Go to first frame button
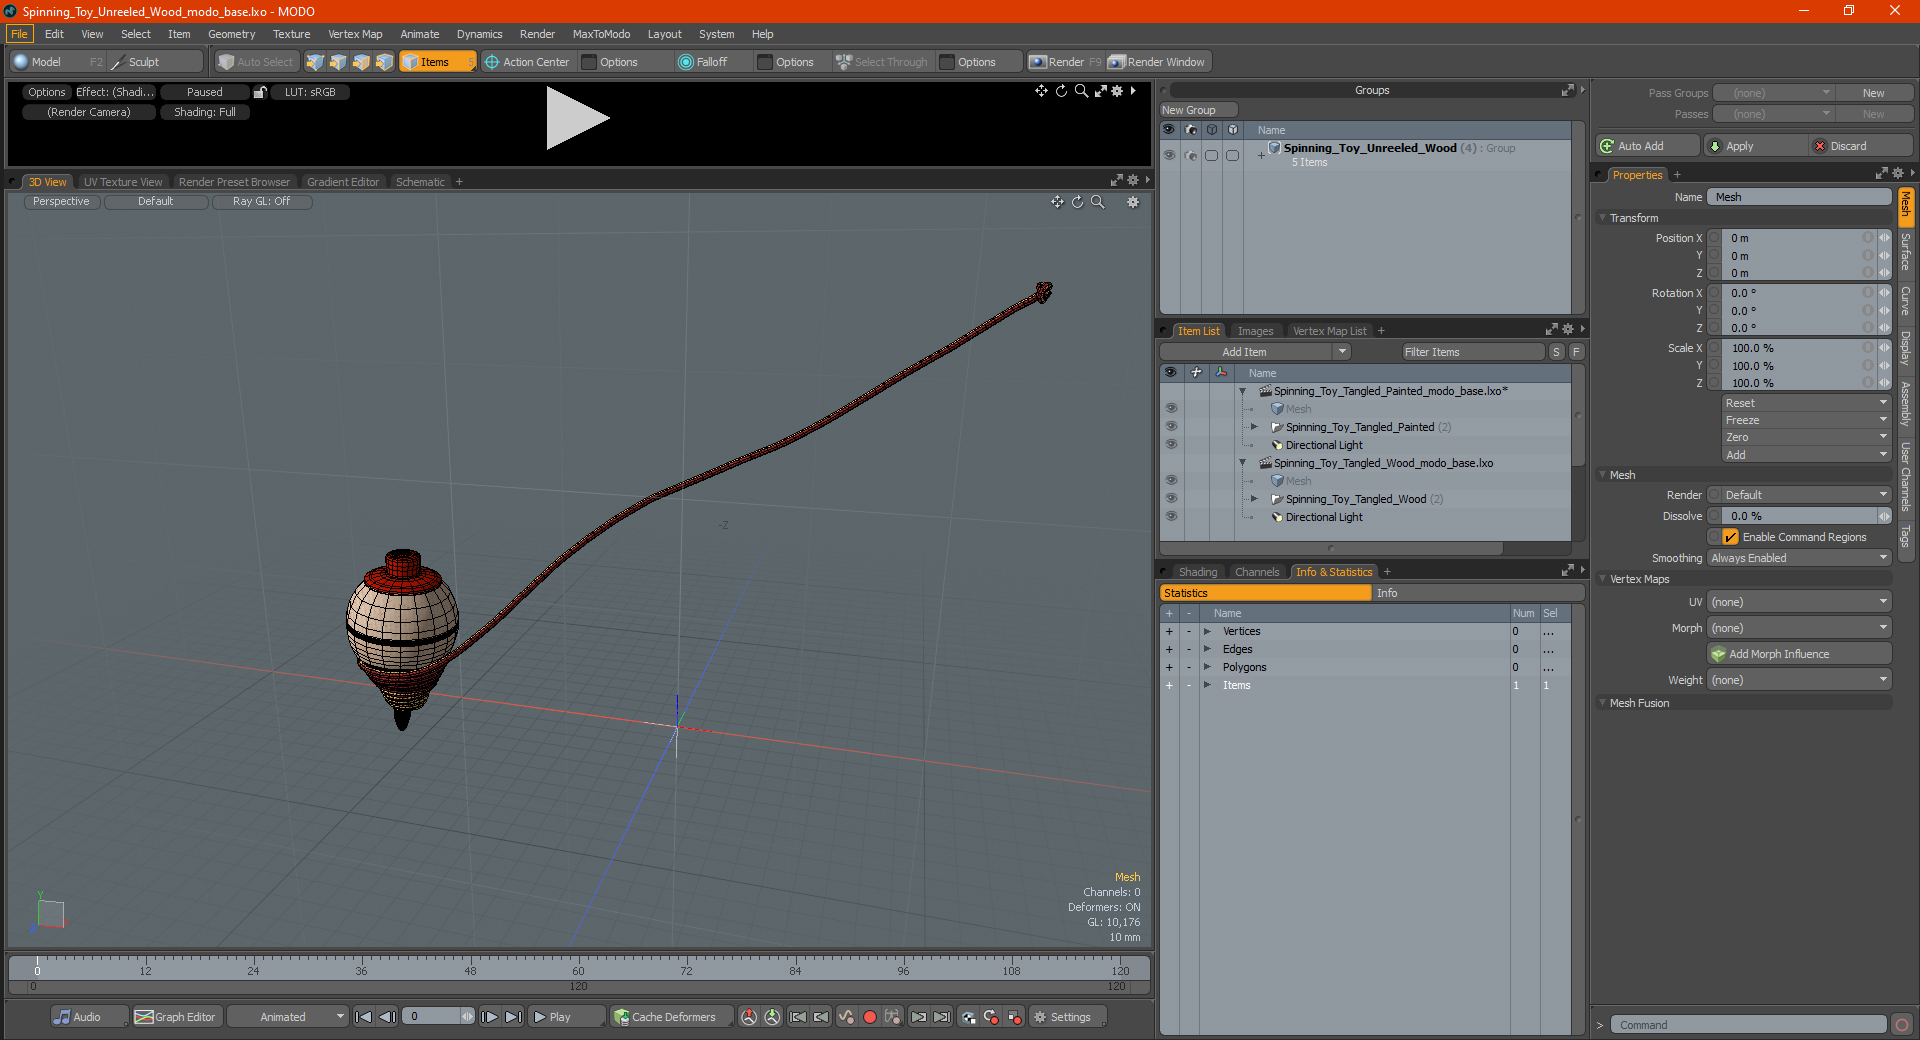 click(364, 1017)
